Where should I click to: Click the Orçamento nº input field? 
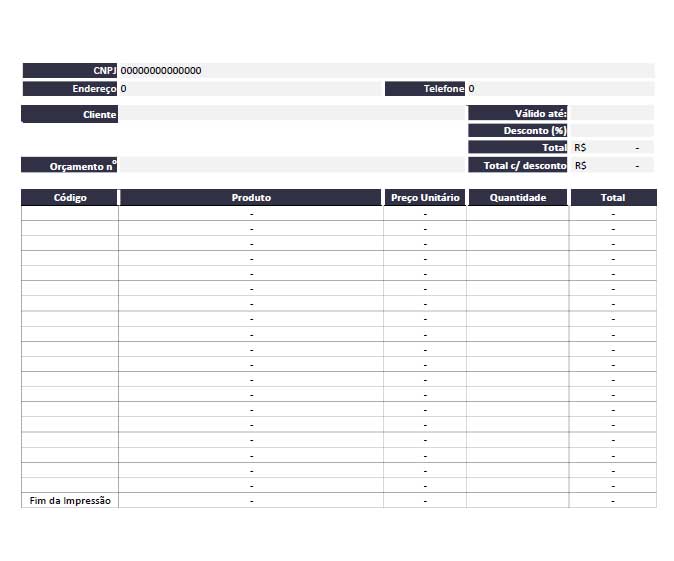290,165
